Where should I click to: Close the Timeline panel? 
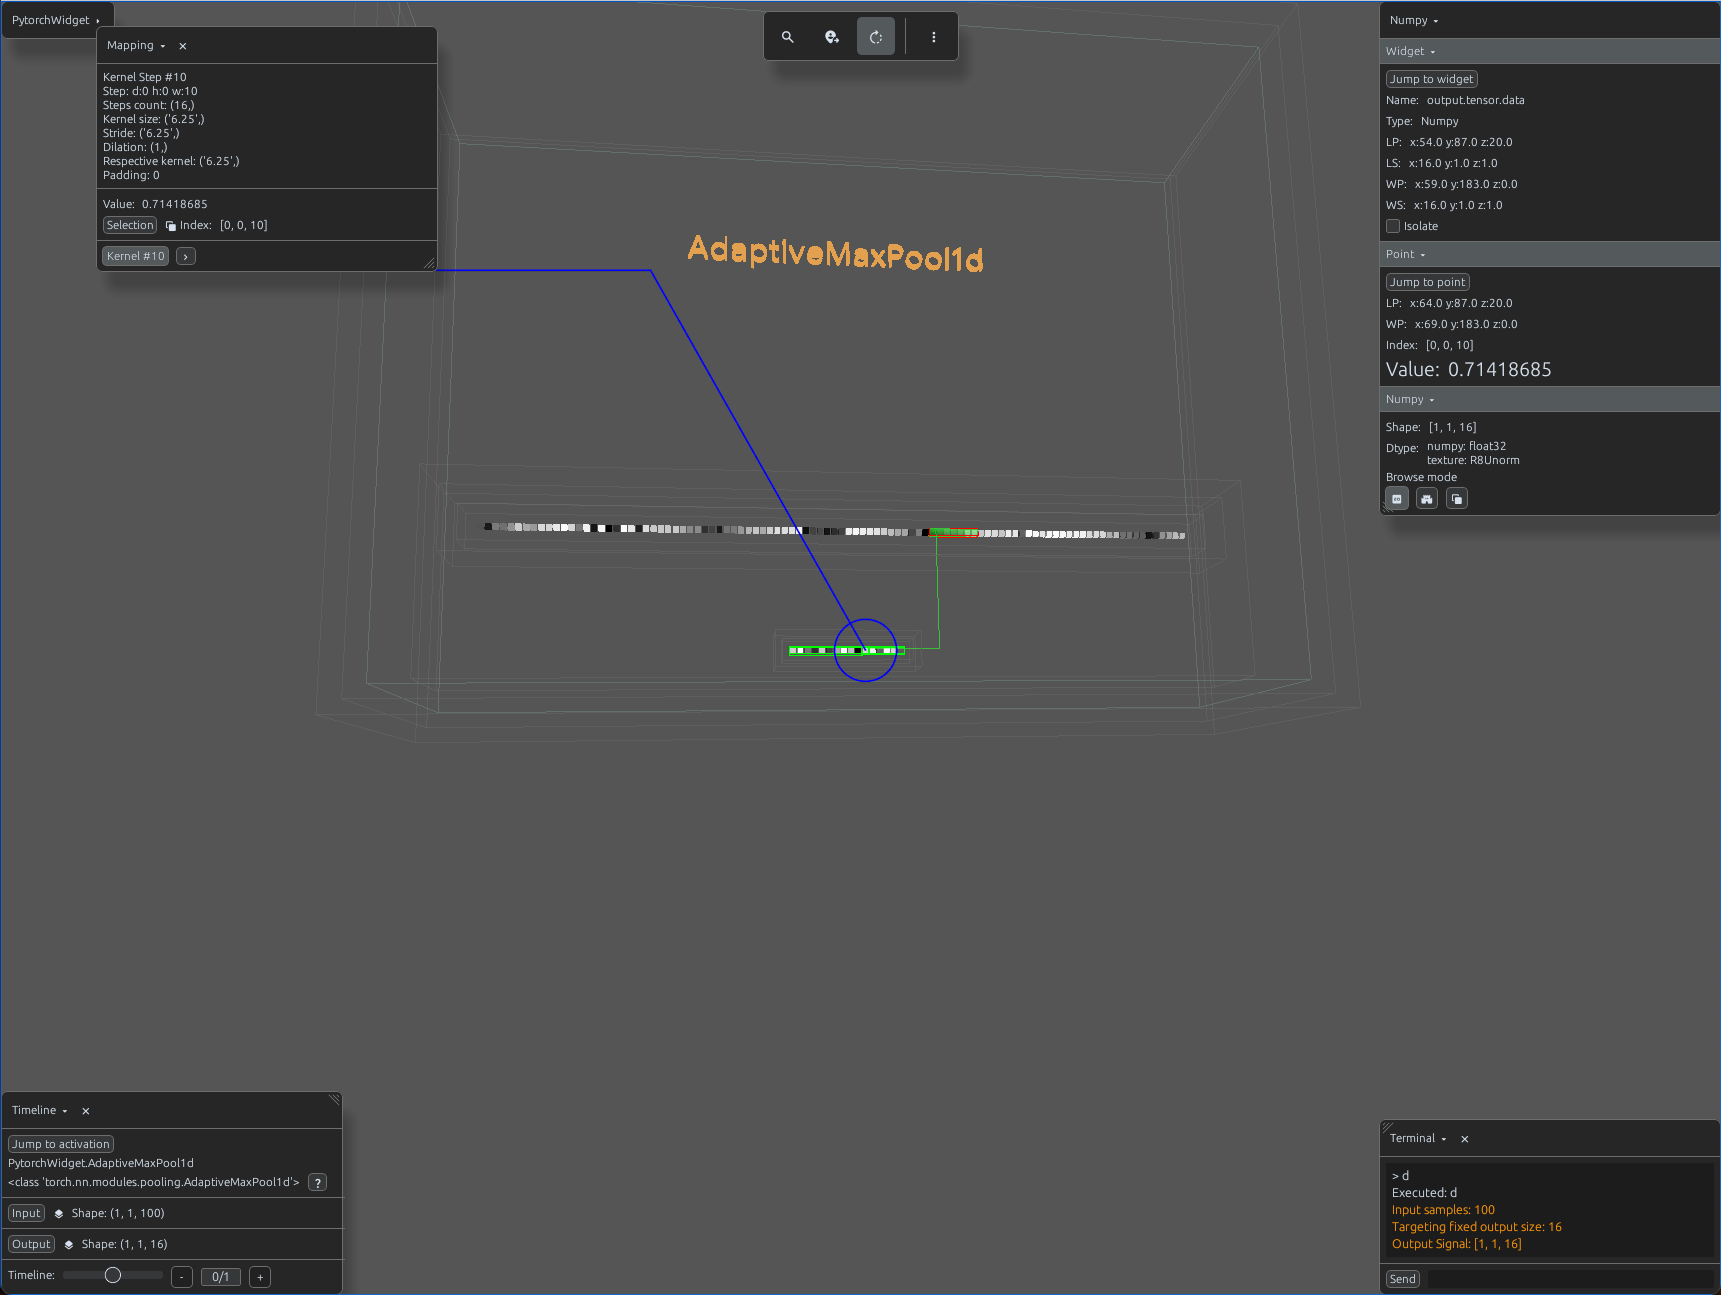point(86,1111)
